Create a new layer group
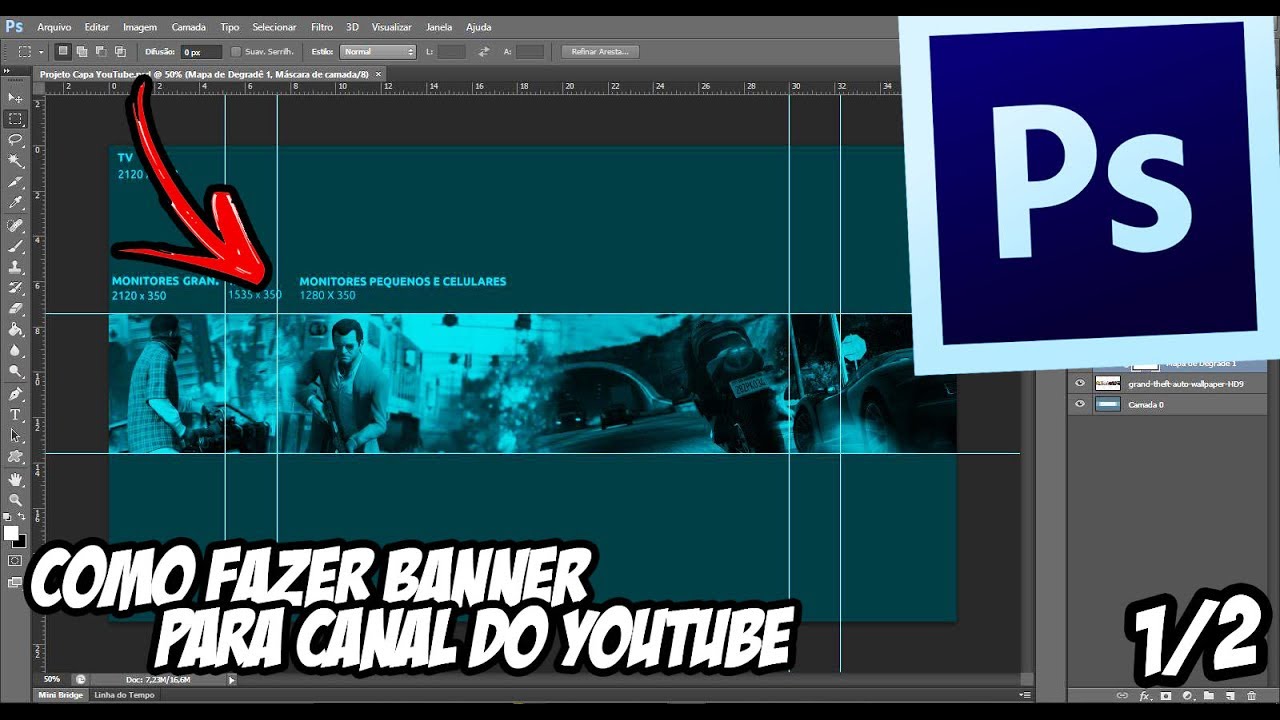1280x720 pixels. click(1208, 695)
